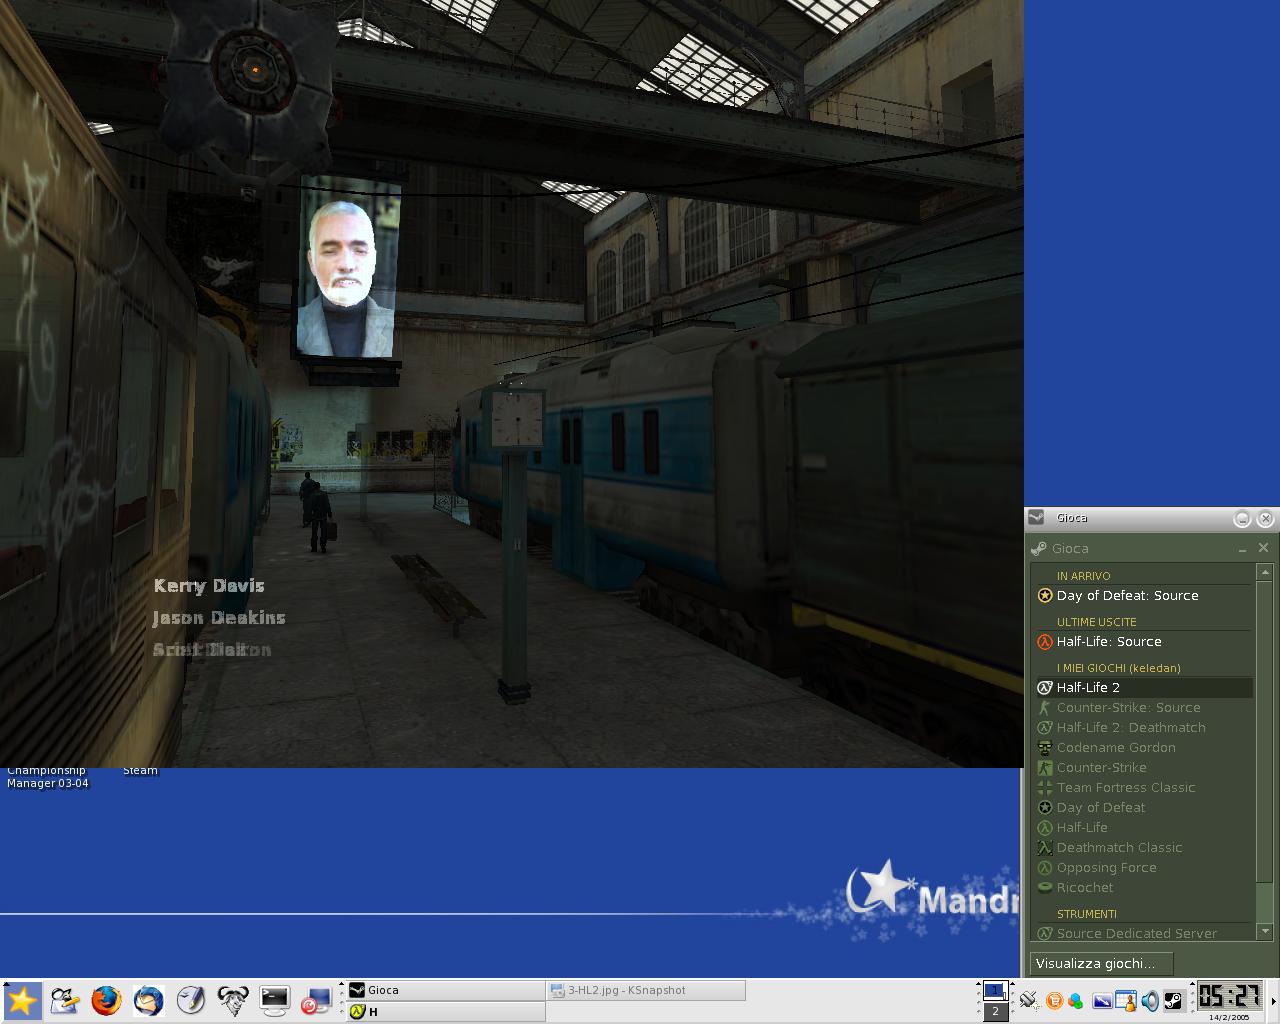Select Half-Life: Source text in game list
This screenshot has width=1280, height=1024.
coord(1109,641)
